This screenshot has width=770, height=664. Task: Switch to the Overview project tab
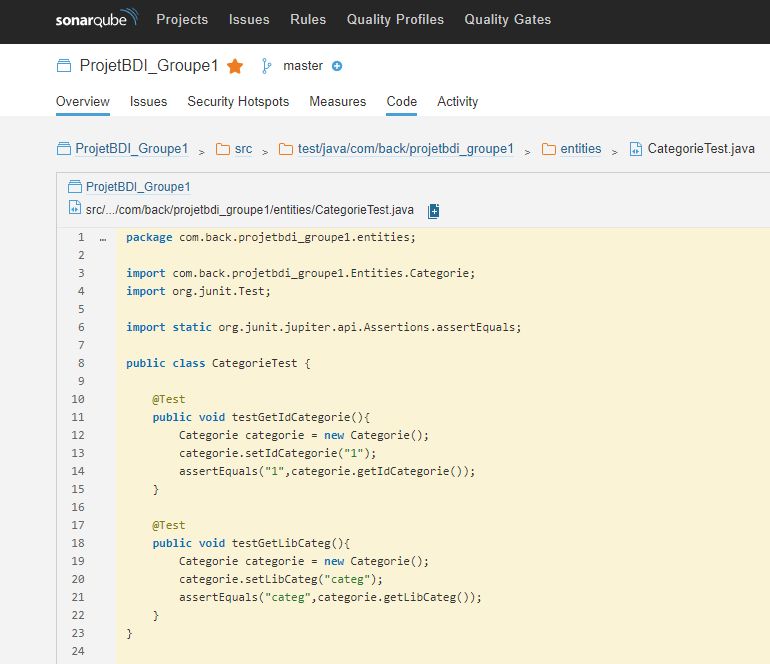[x=82, y=102]
